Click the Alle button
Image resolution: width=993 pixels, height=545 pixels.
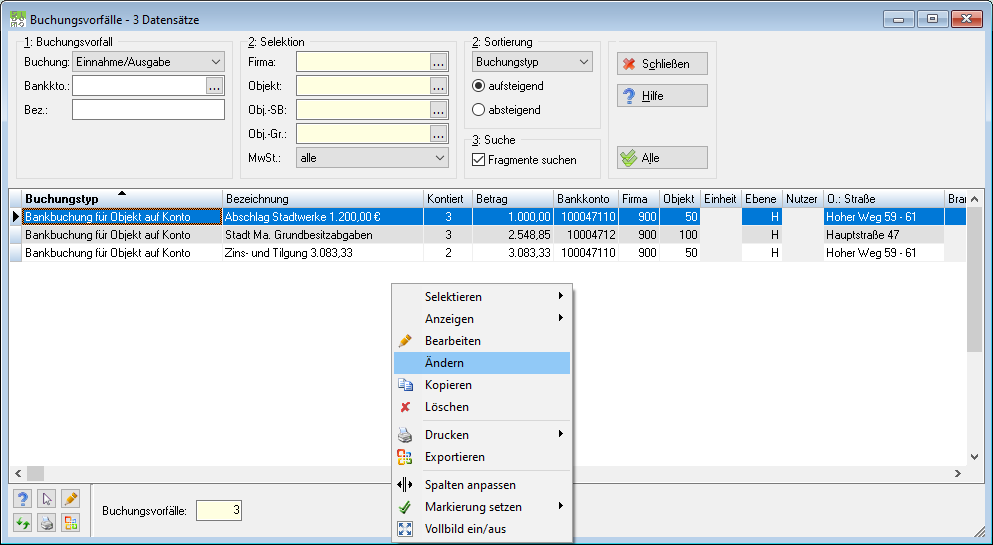(662, 158)
